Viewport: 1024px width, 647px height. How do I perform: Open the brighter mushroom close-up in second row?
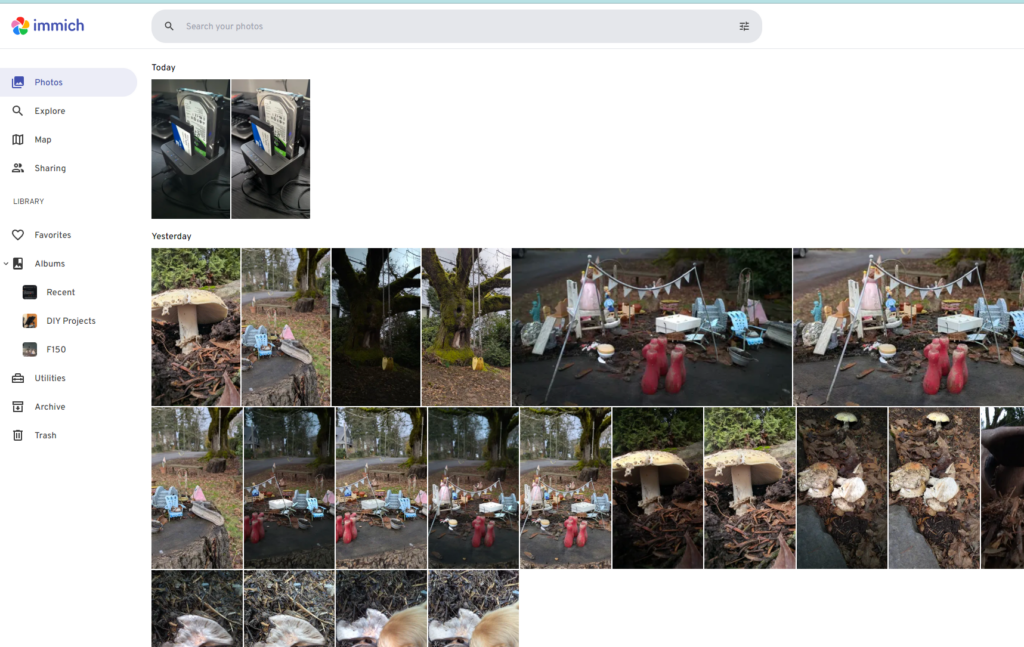pos(750,488)
